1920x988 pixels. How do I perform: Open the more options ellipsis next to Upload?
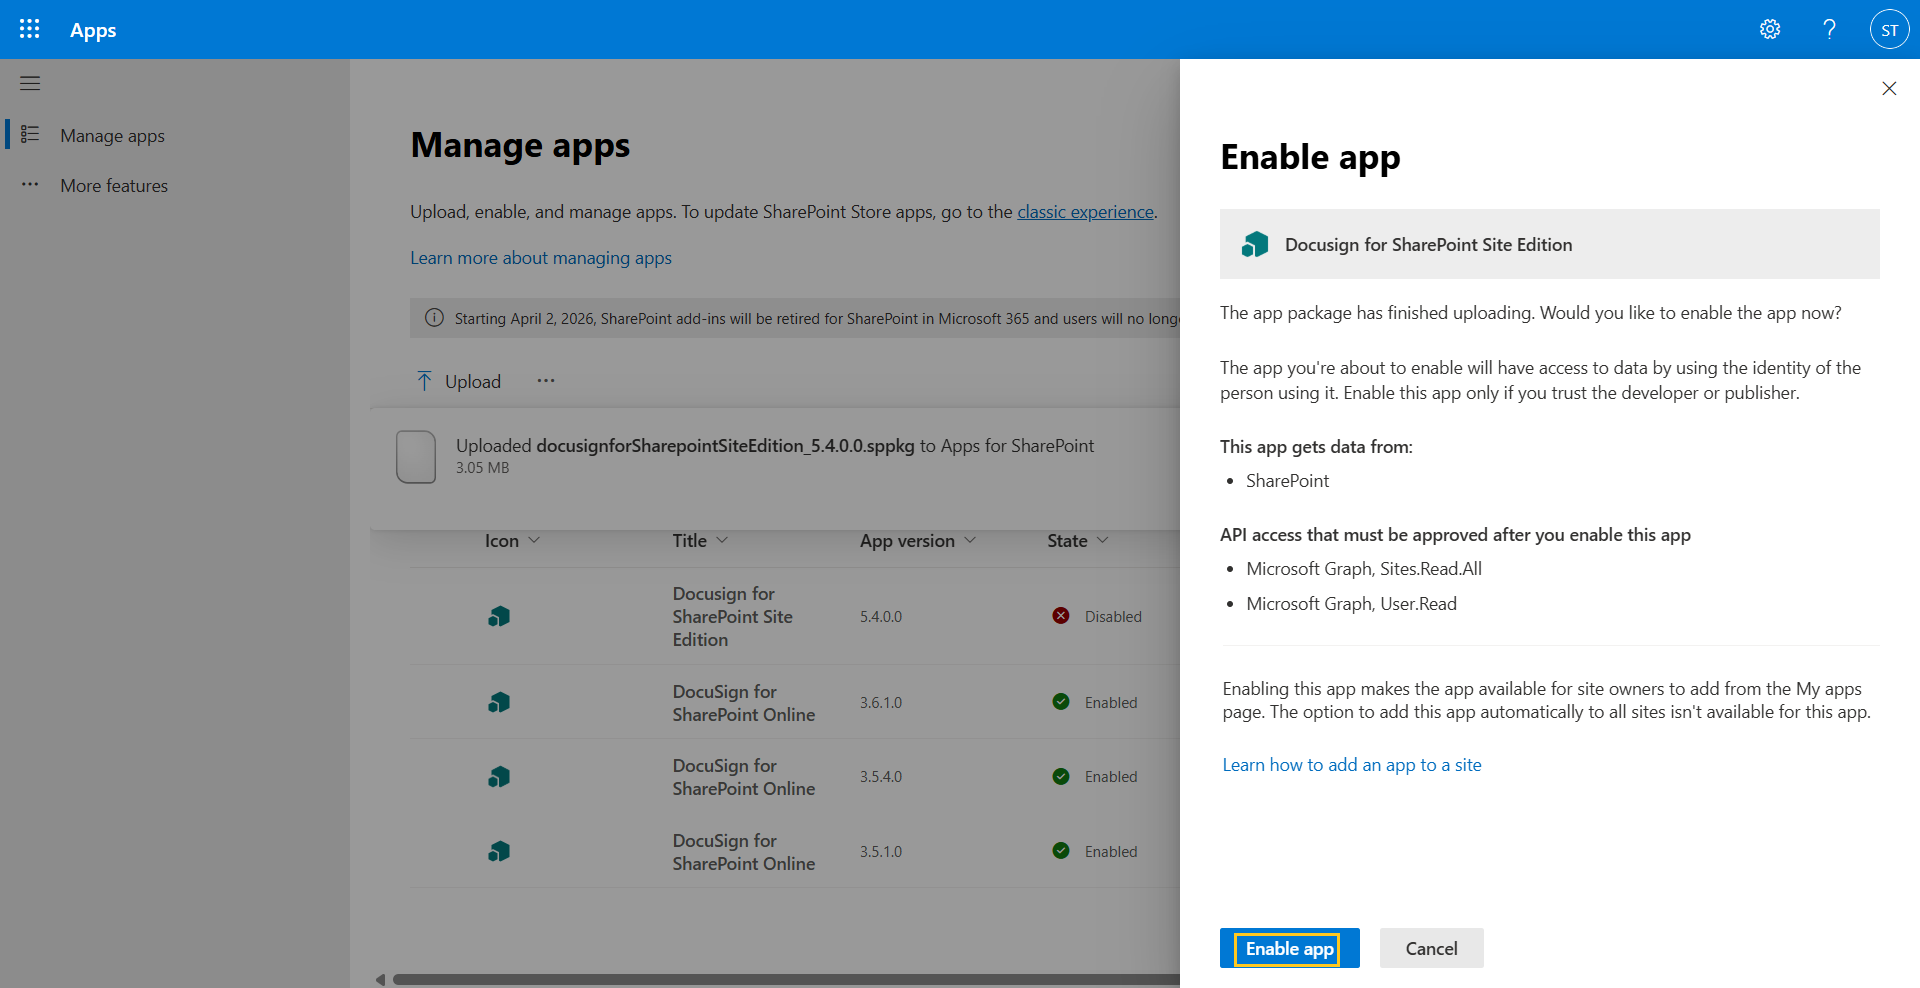(546, 381)
